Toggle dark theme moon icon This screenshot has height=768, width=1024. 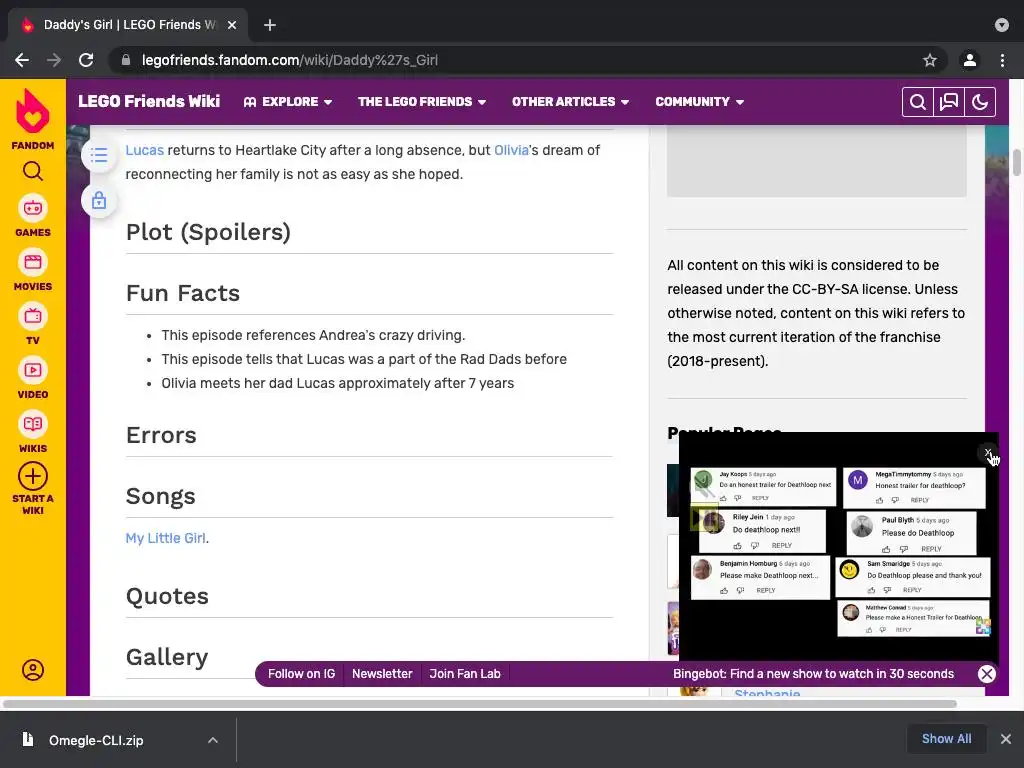coord(980,102)
